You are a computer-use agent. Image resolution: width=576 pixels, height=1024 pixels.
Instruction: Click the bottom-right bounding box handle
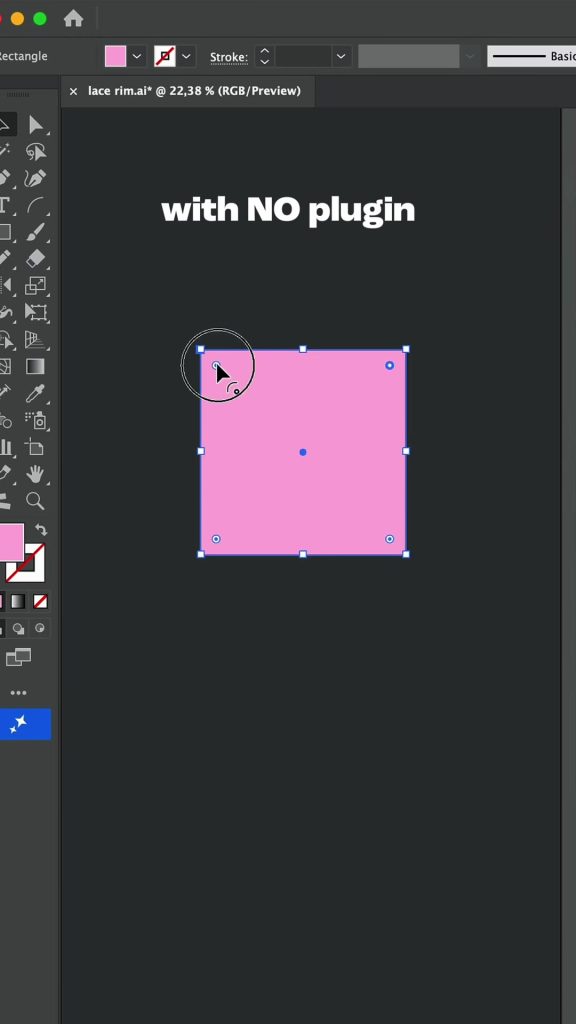[x=406, y=554]
